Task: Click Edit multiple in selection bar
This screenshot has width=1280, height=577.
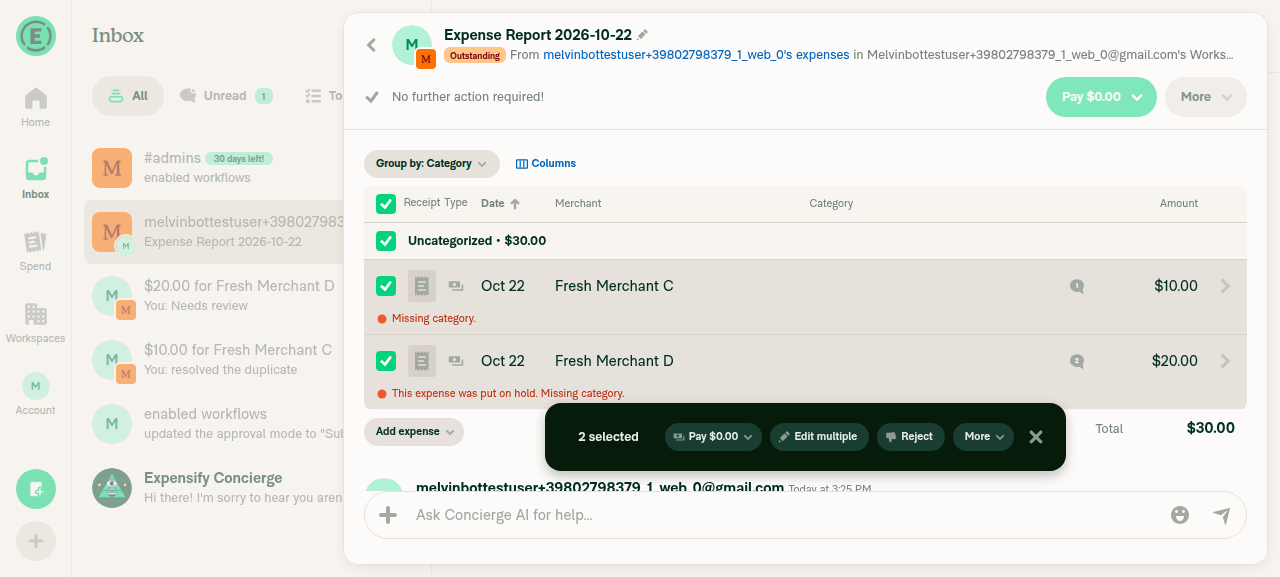Action: coord(819,437)
